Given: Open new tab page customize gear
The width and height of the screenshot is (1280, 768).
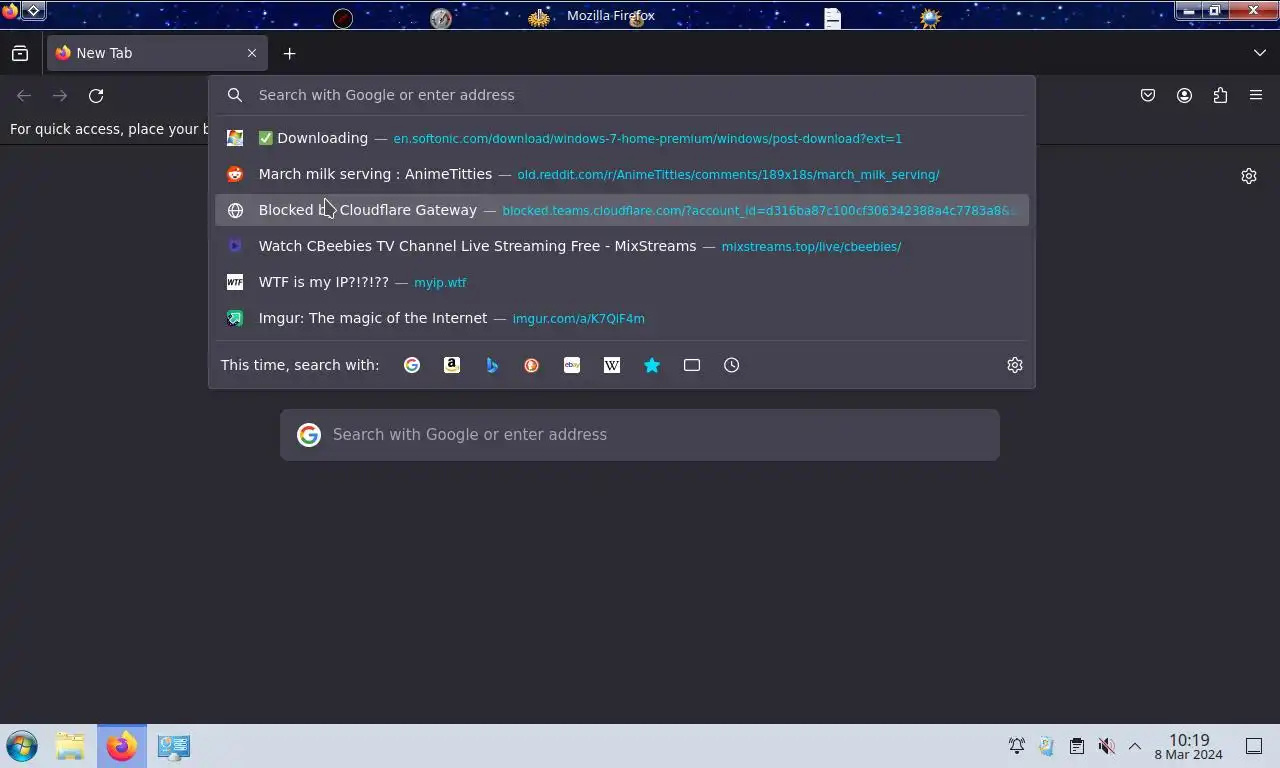Looking at the screenshot, I should click(x=1249, y=176).
